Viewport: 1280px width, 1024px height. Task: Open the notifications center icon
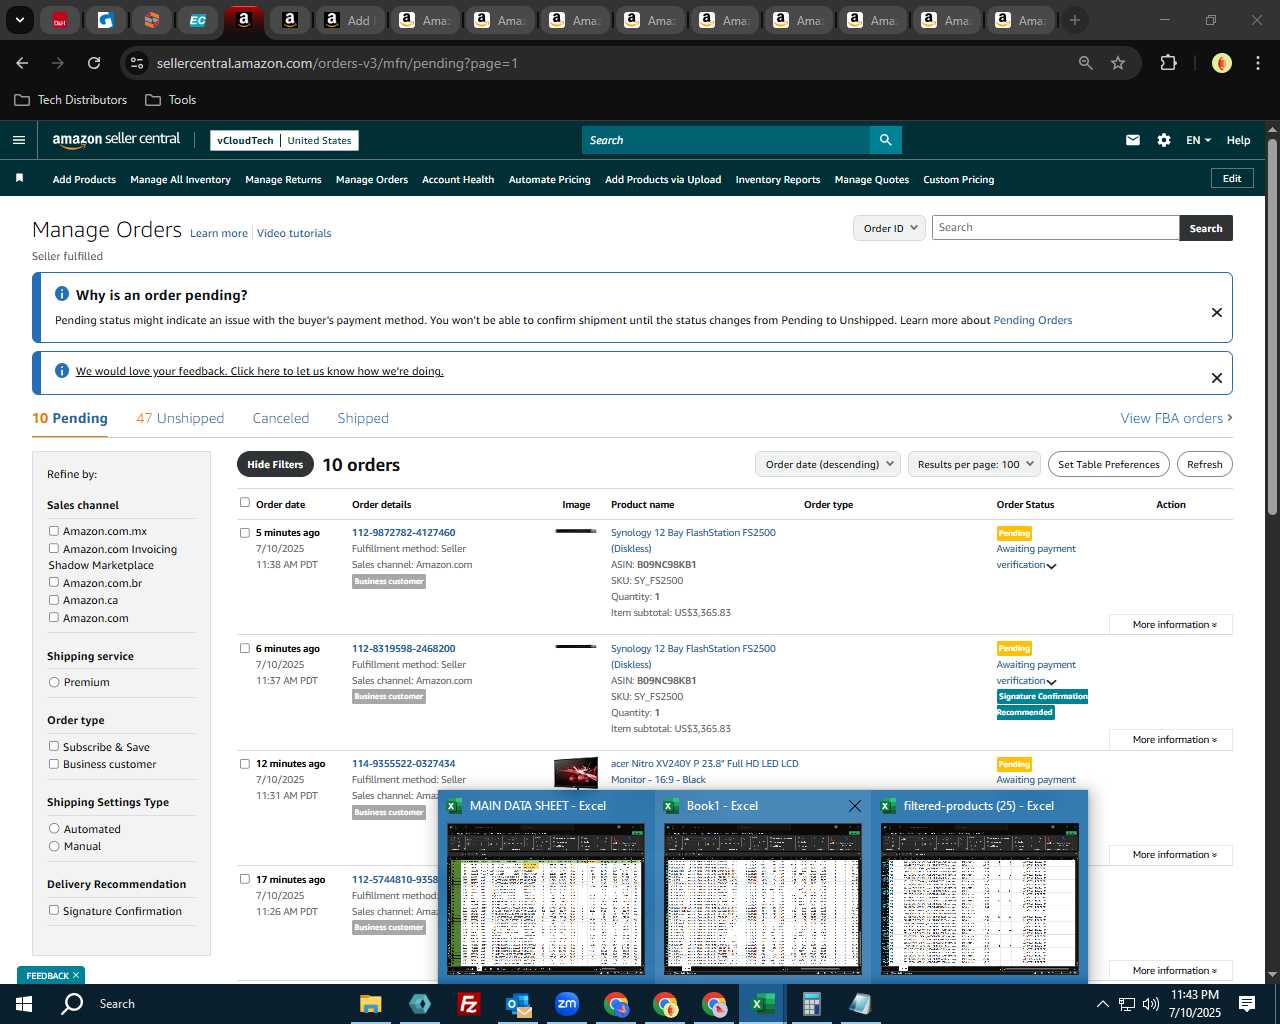(1247, 1004)
